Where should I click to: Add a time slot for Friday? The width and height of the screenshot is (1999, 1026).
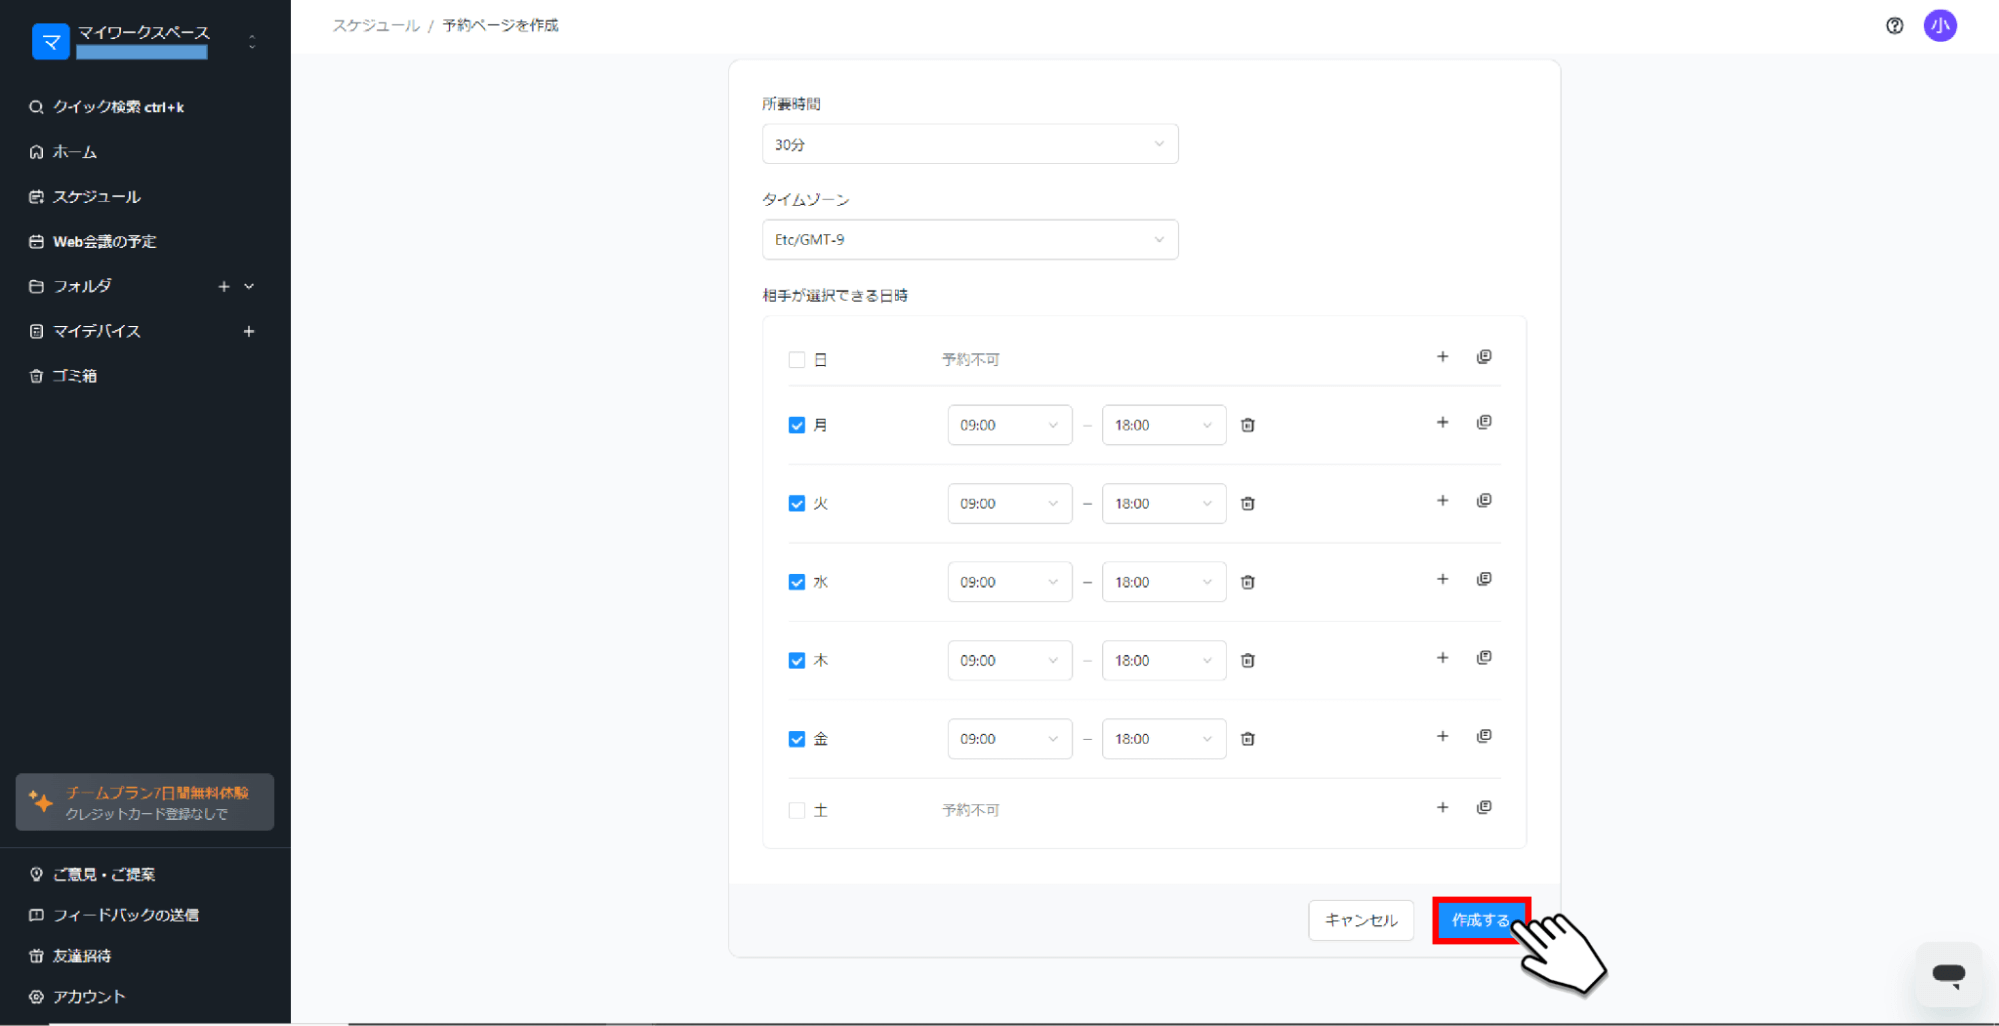pos(1442,737)
